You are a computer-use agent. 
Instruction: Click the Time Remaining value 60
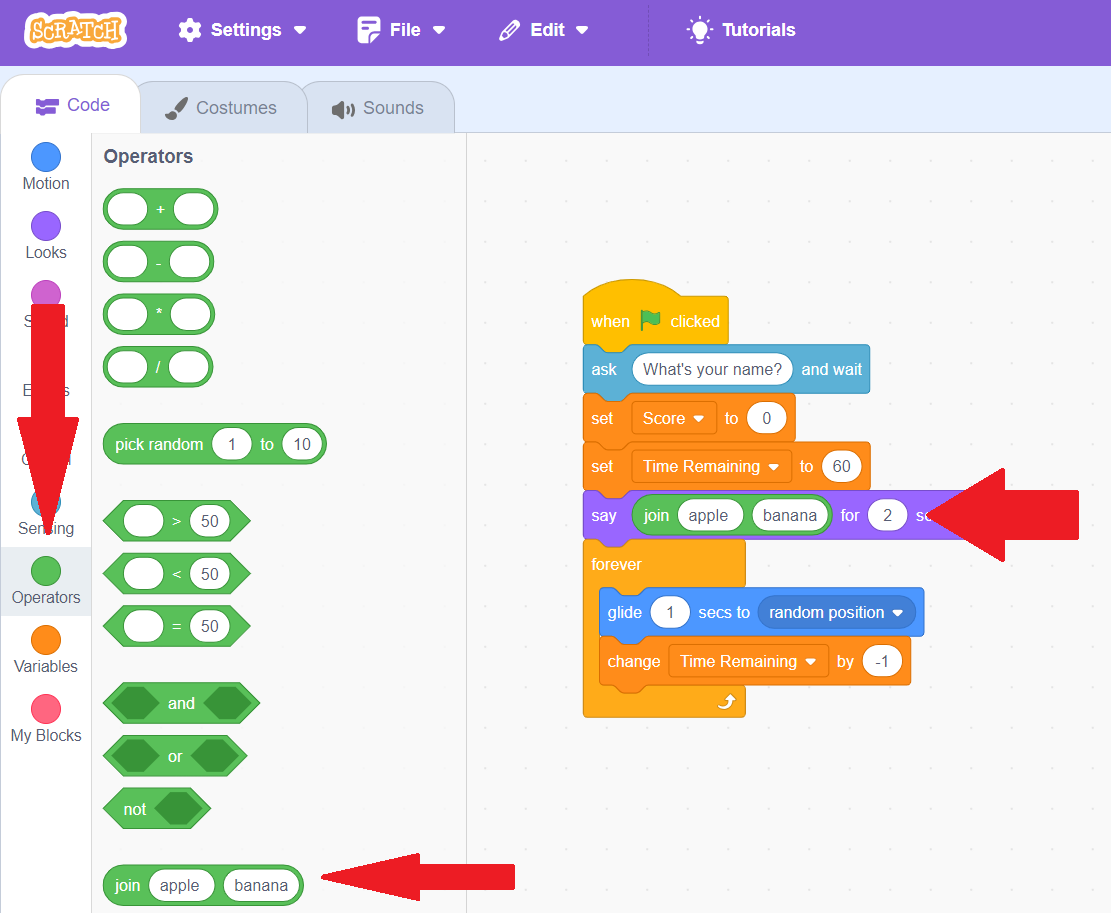click(842, 467)
